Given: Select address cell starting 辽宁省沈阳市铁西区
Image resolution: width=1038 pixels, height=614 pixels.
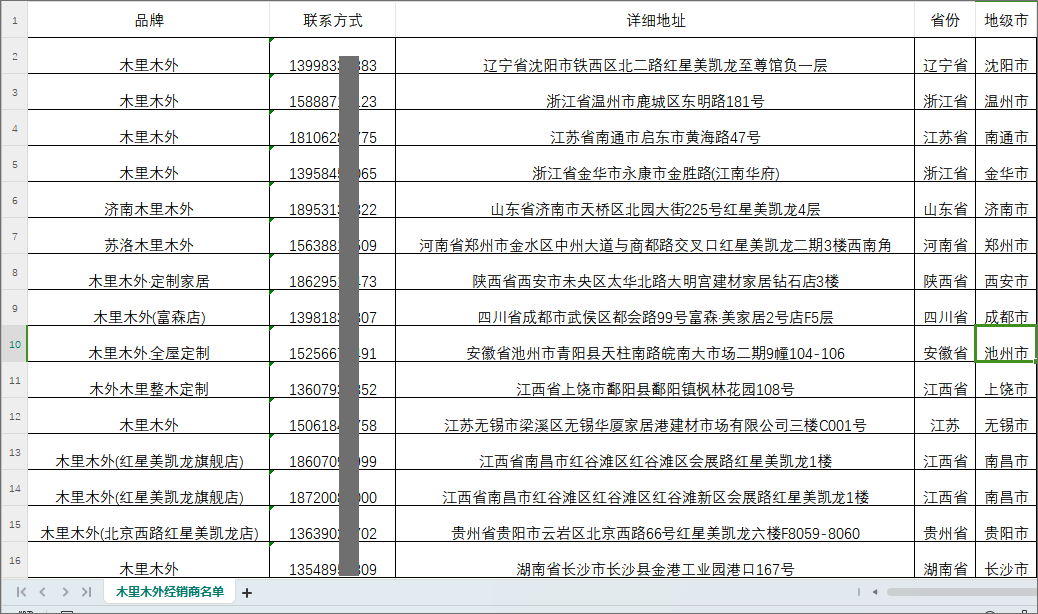Looking at the screenshot, I should (x=655, y=56).
